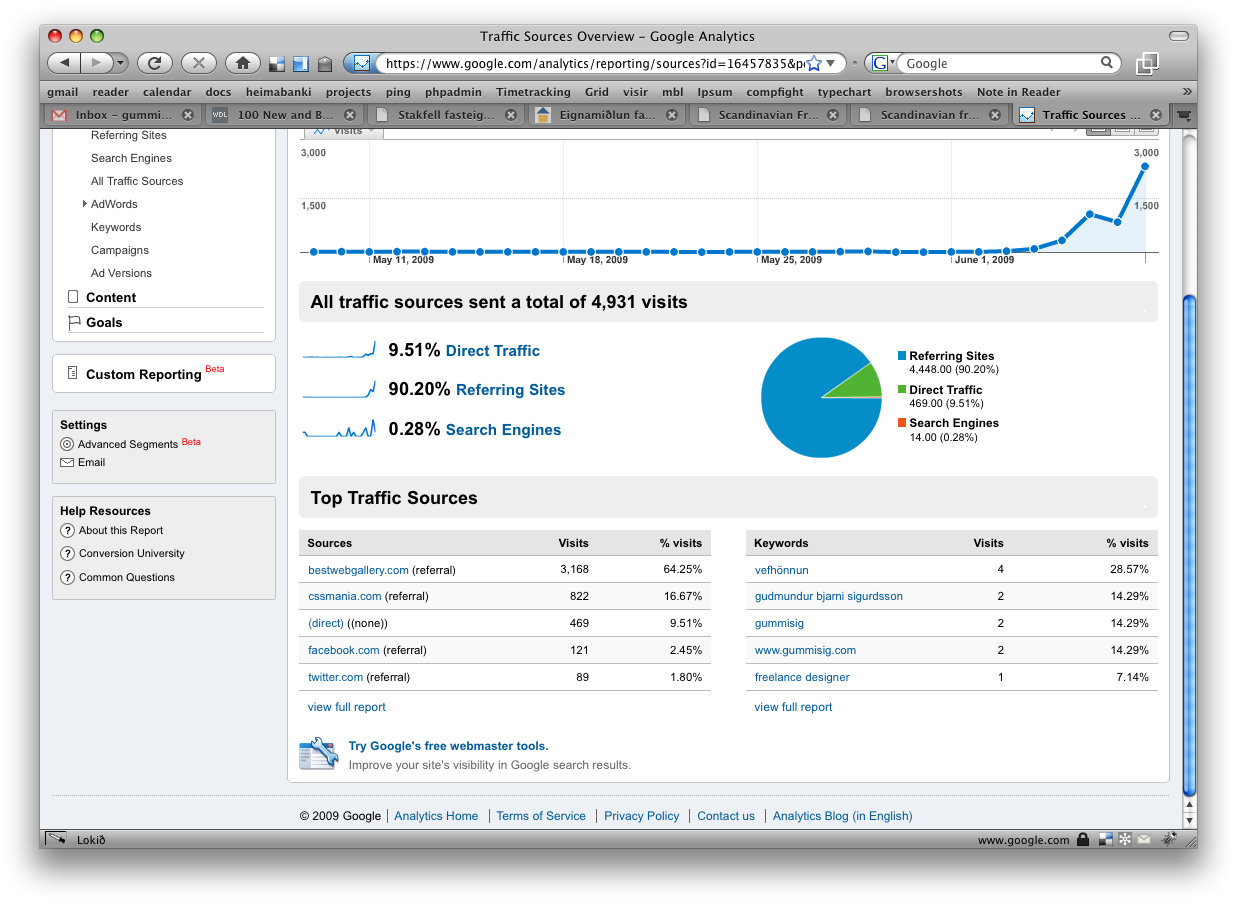Screen dimensions: 1237x903
Task: Open Campaigns in sidebar
Action: (120, 250)
